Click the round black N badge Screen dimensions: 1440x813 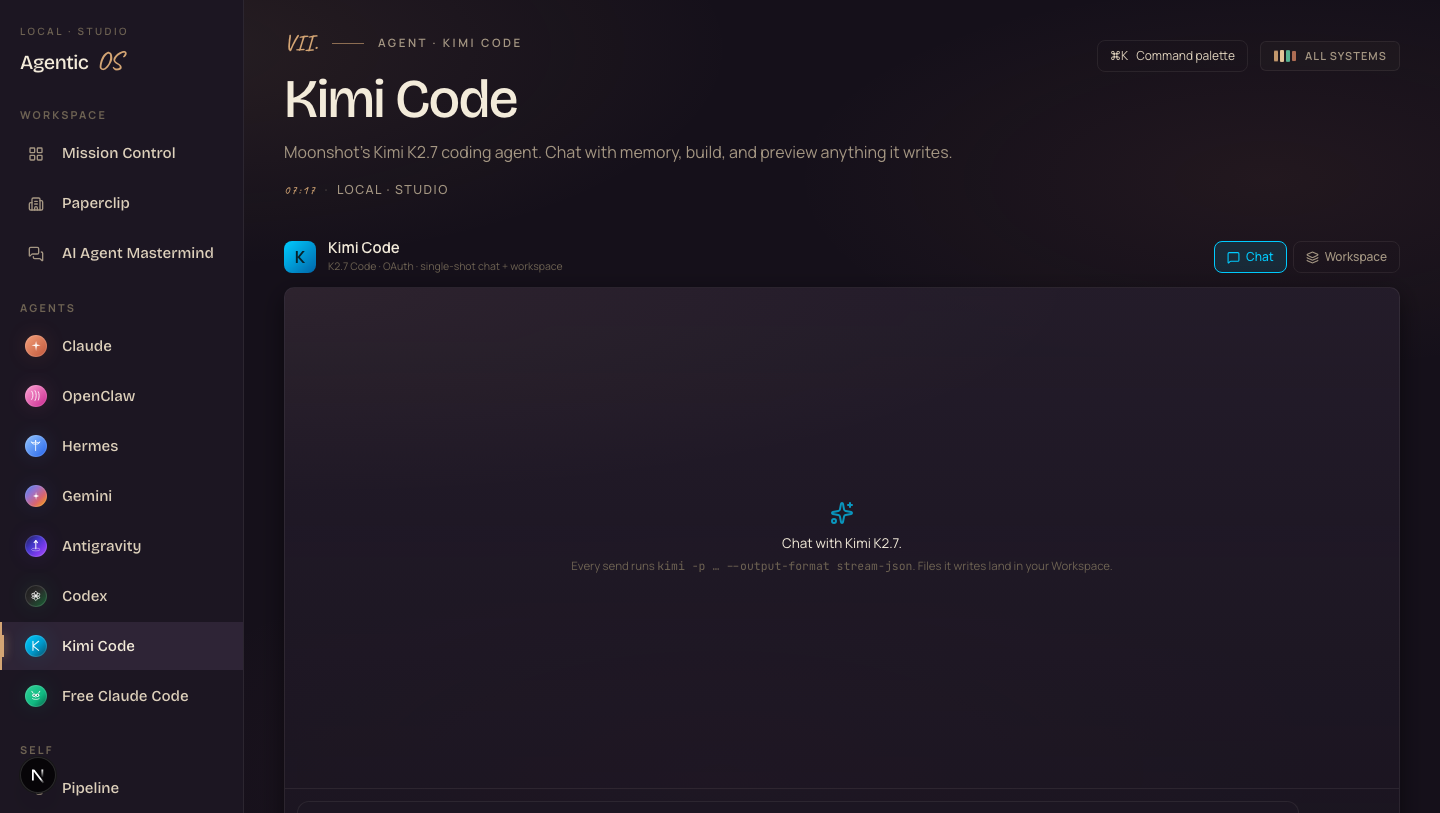click(38, 775)
